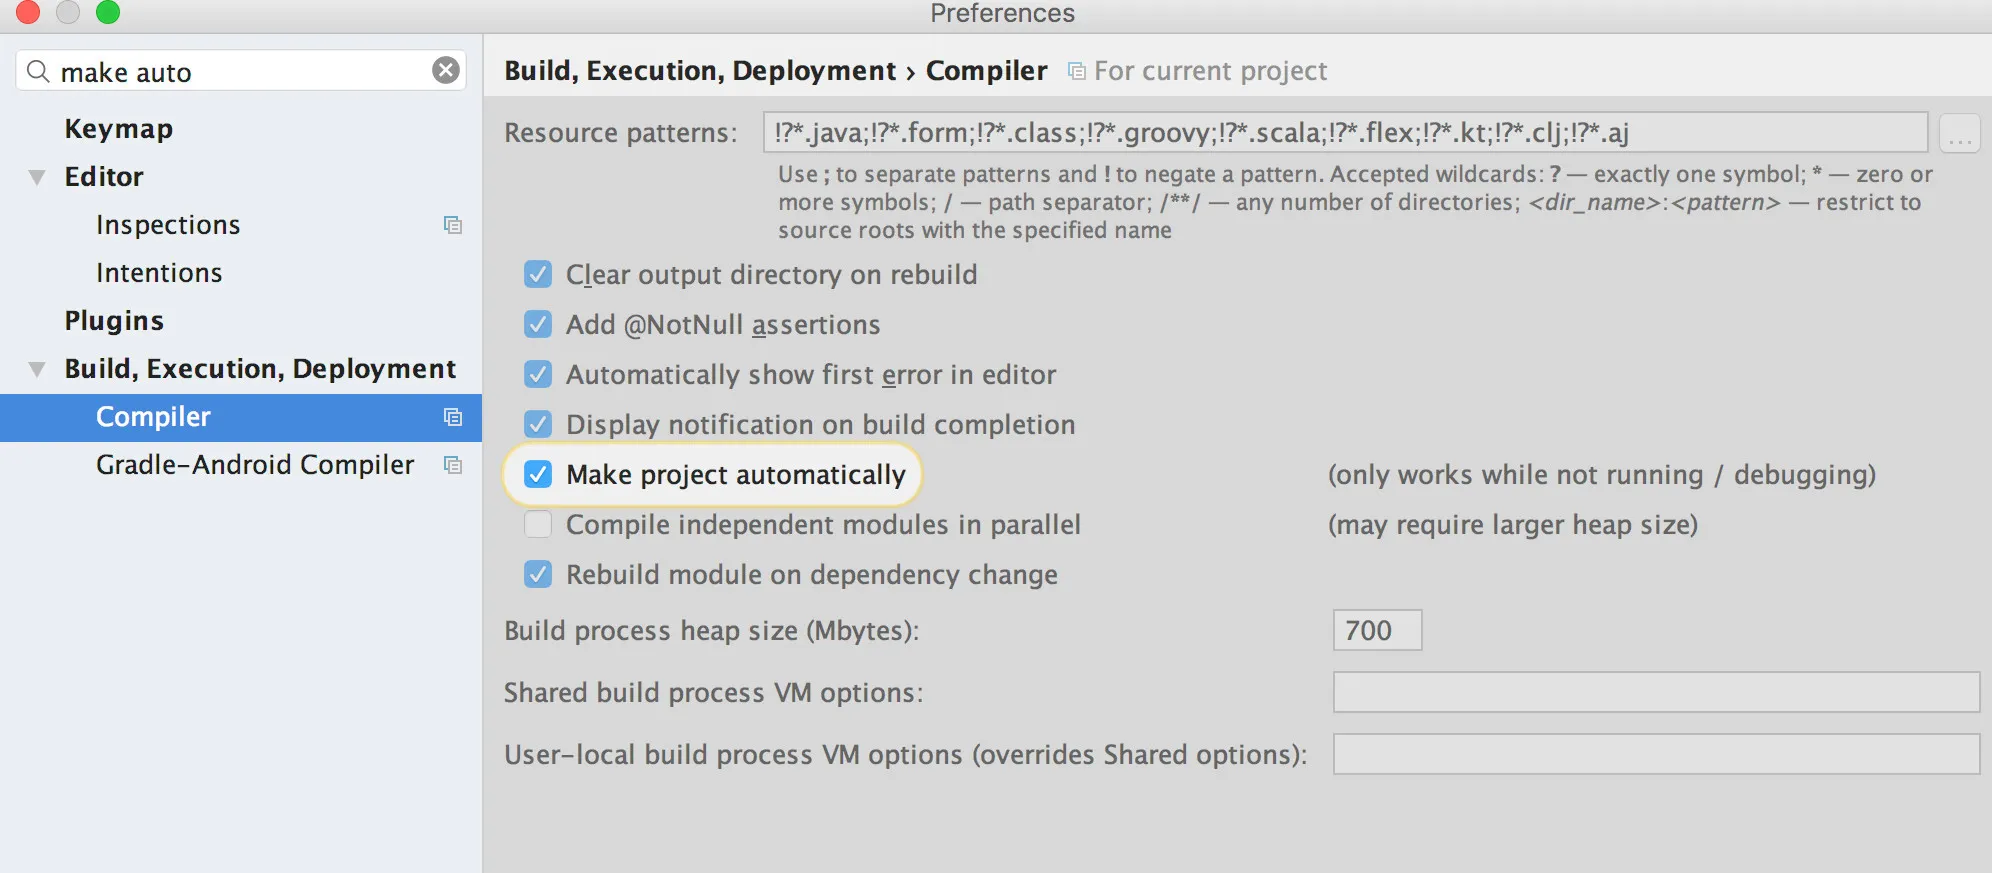Open Resource patterns editor with the ellipsis button
The image size is (1992, 873).
coord(1959,133)
